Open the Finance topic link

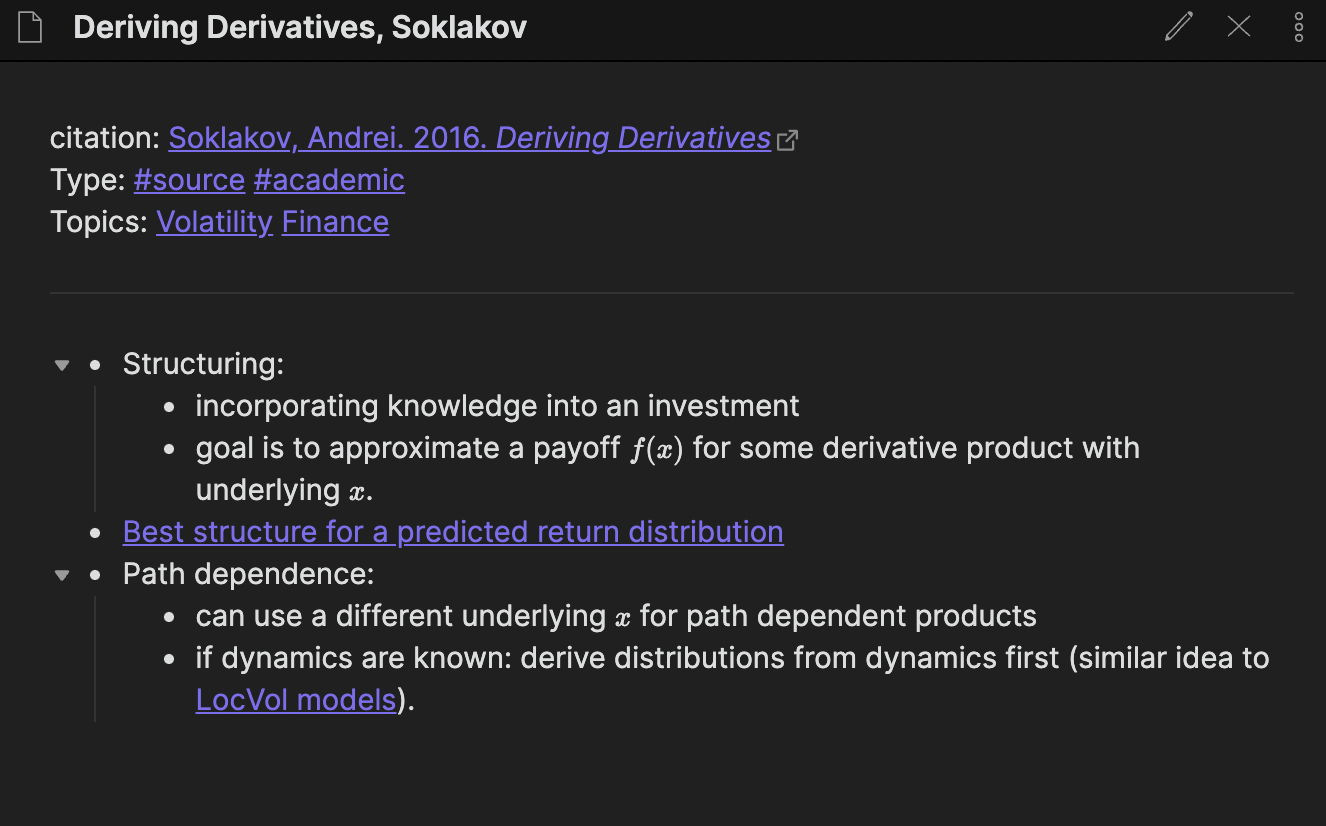(335, 222)
